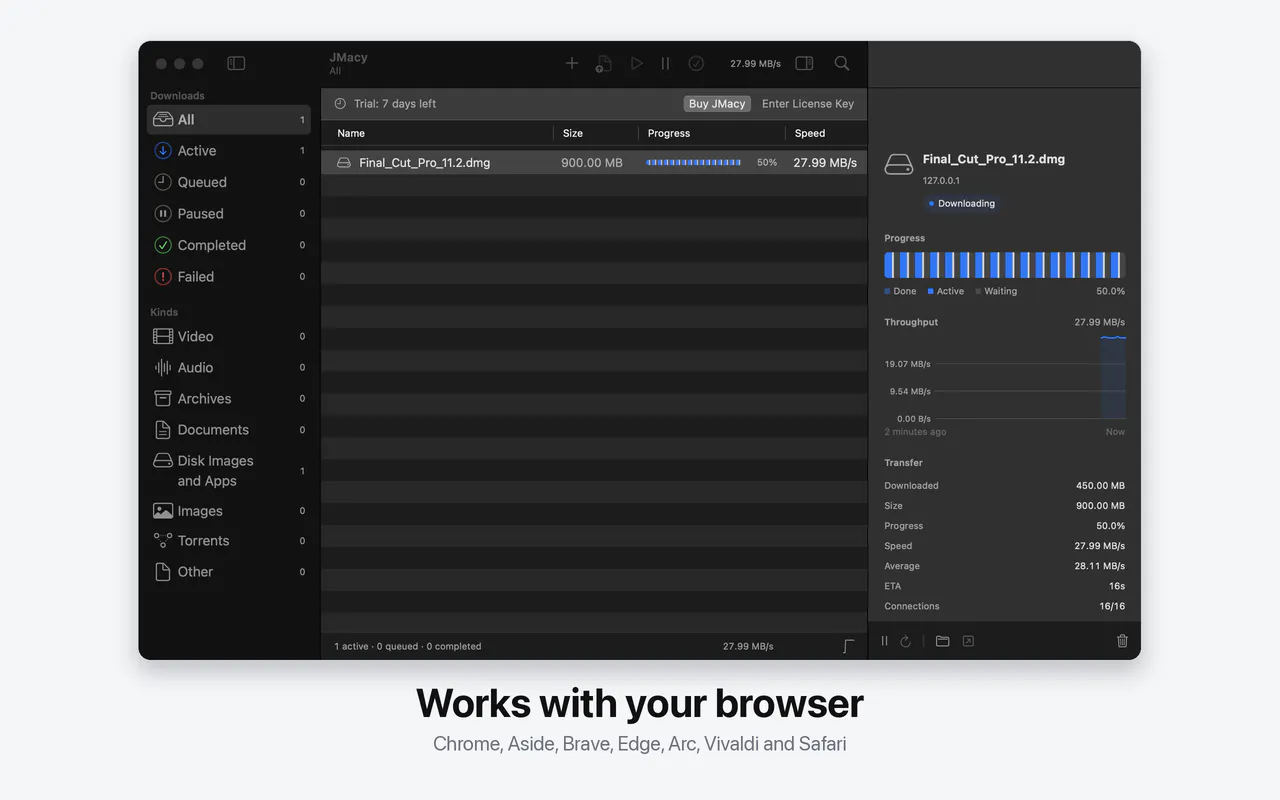Sort by the Progress column header
1280x800 pixels.
669,133
